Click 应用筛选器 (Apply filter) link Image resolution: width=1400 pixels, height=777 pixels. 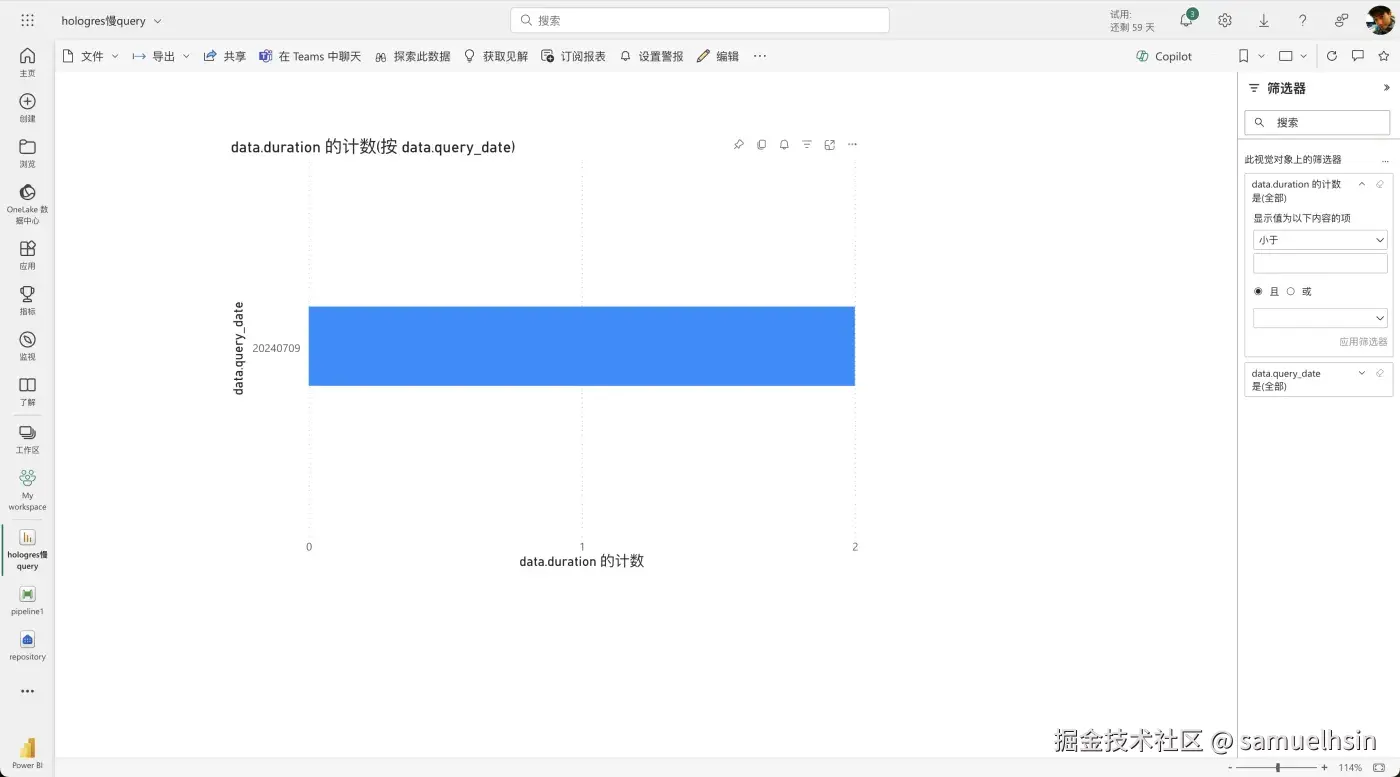[1363, 342]
